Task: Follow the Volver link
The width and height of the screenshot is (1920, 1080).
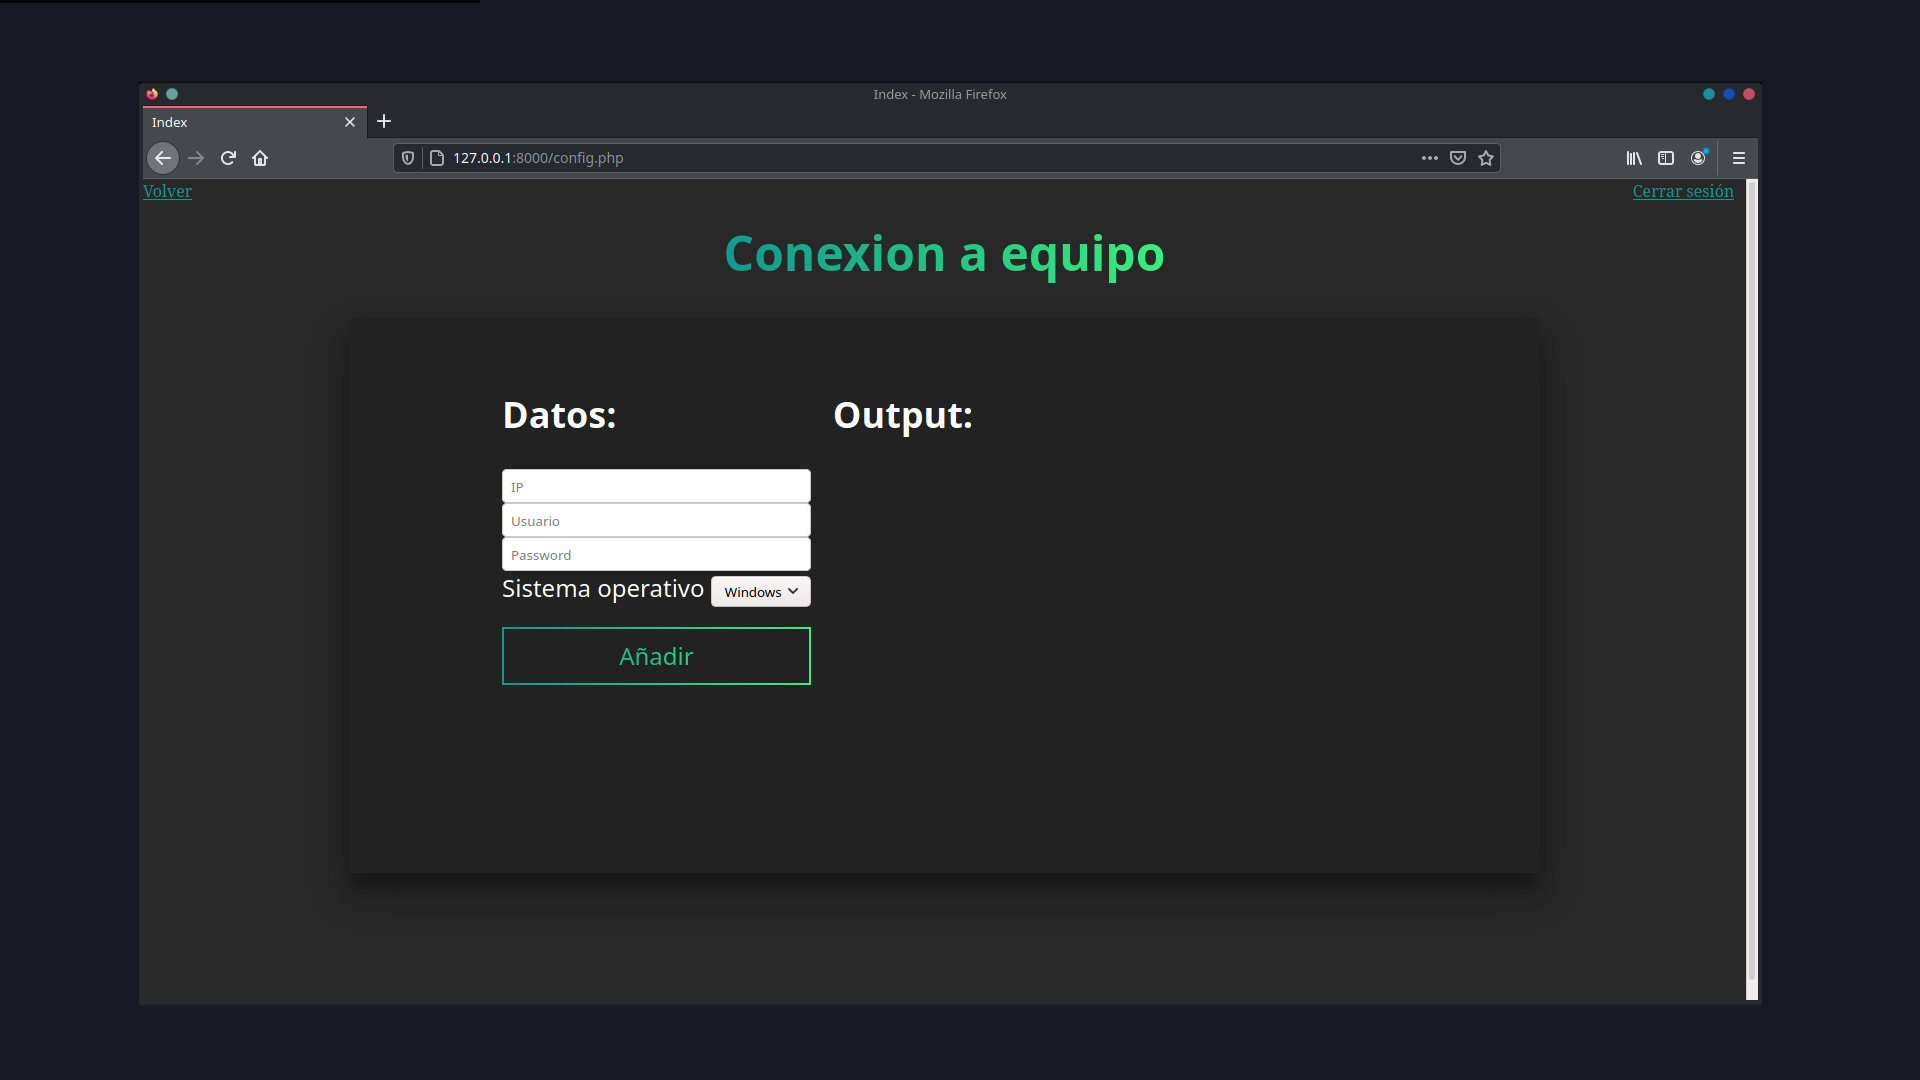Action: pos(167,191)
